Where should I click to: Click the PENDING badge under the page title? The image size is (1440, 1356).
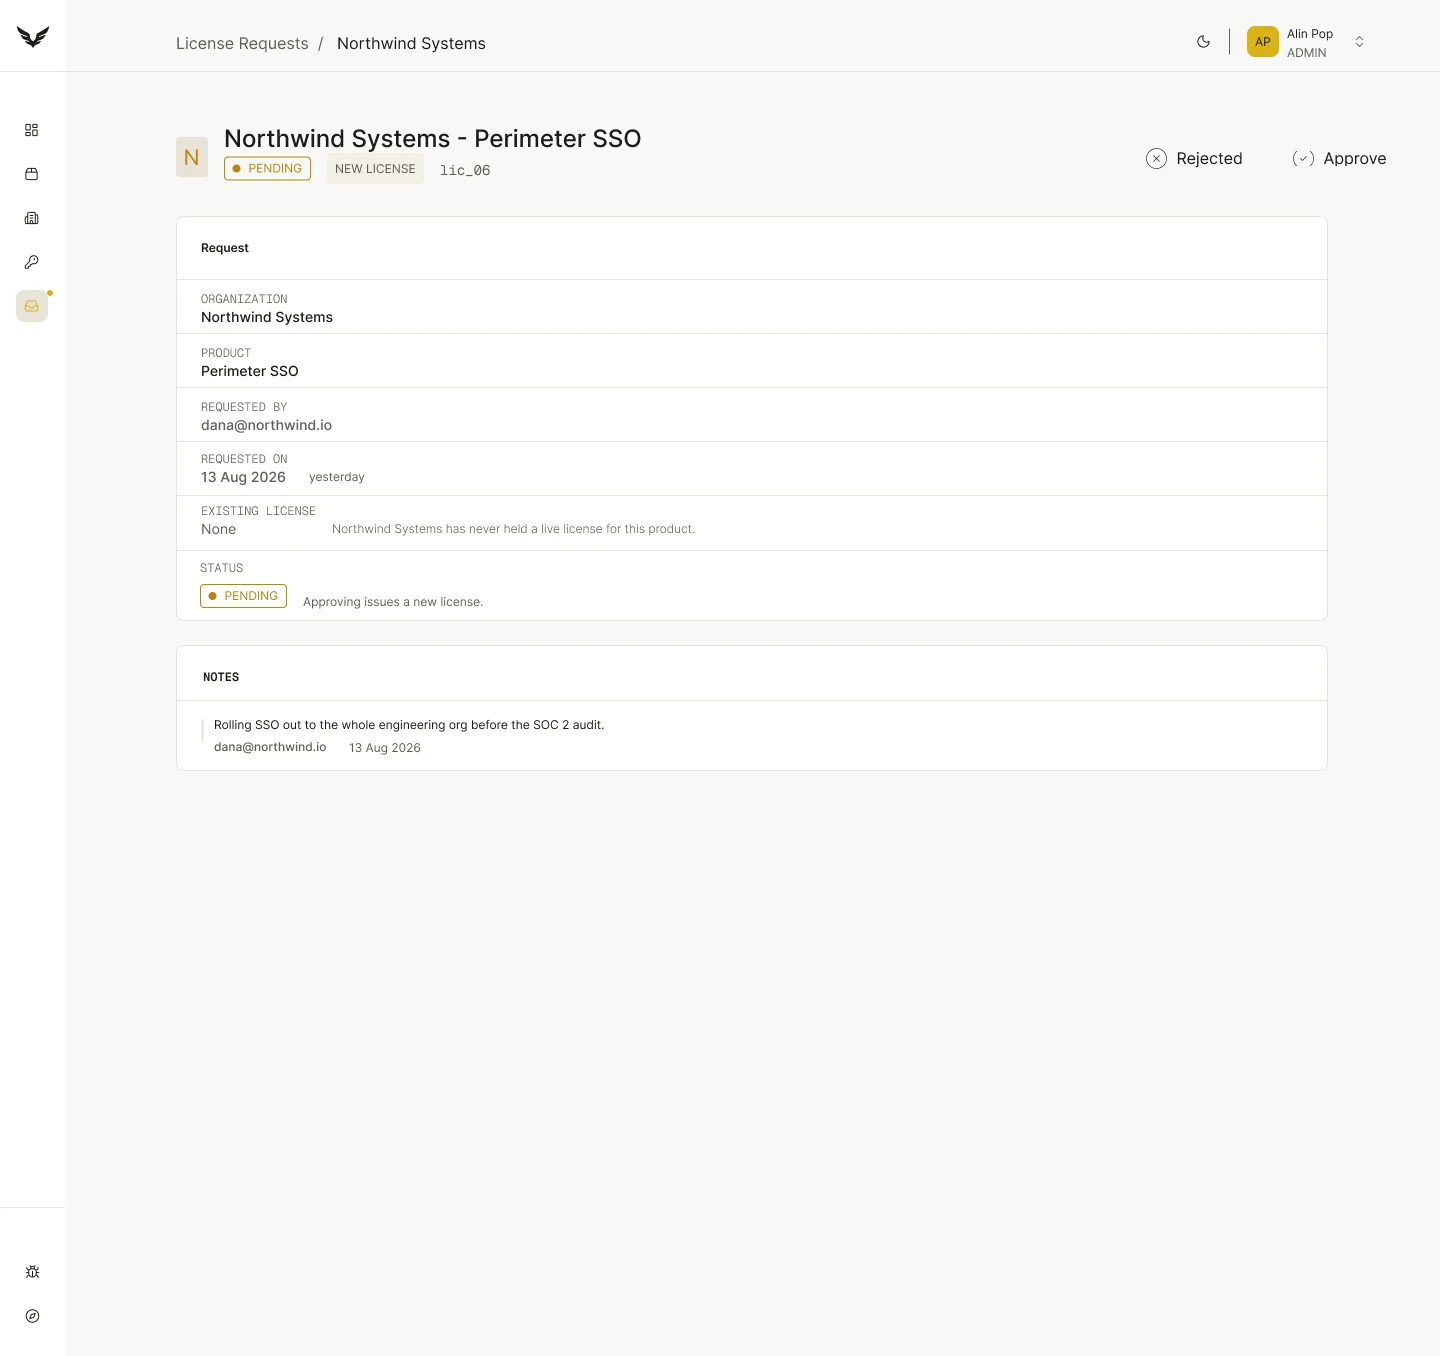click(x=267, y=169)
